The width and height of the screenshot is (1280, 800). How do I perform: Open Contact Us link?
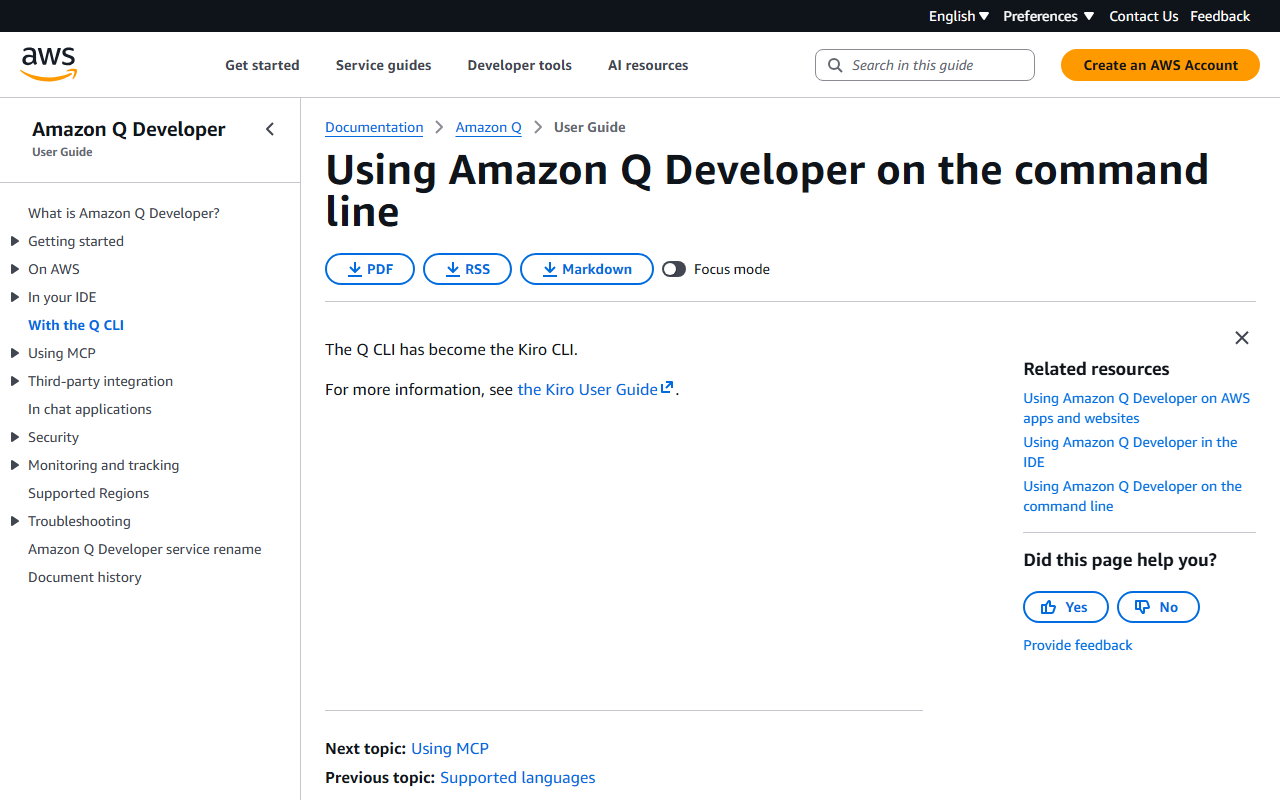tap(1144, 16)
